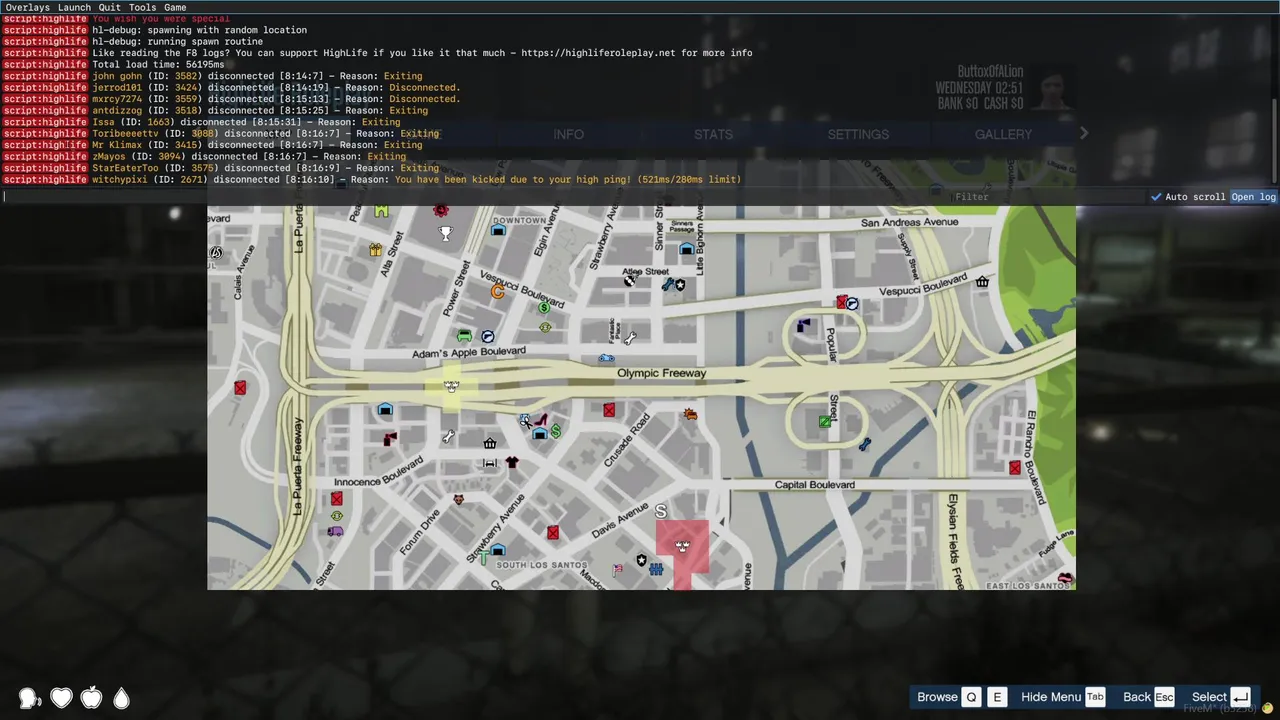Select the orange car blip near Crusade Road
Viewport: 1280px width, 720px height.
pos(689,413)
